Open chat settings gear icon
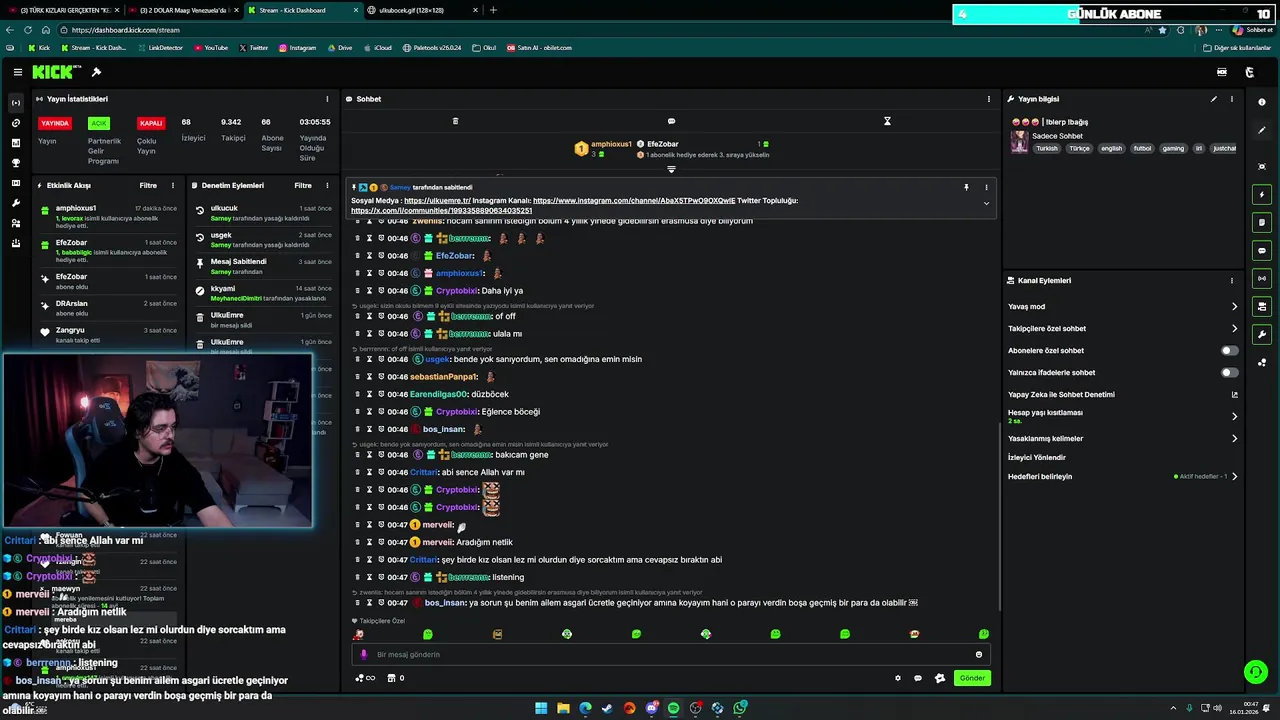 [898, 678]
